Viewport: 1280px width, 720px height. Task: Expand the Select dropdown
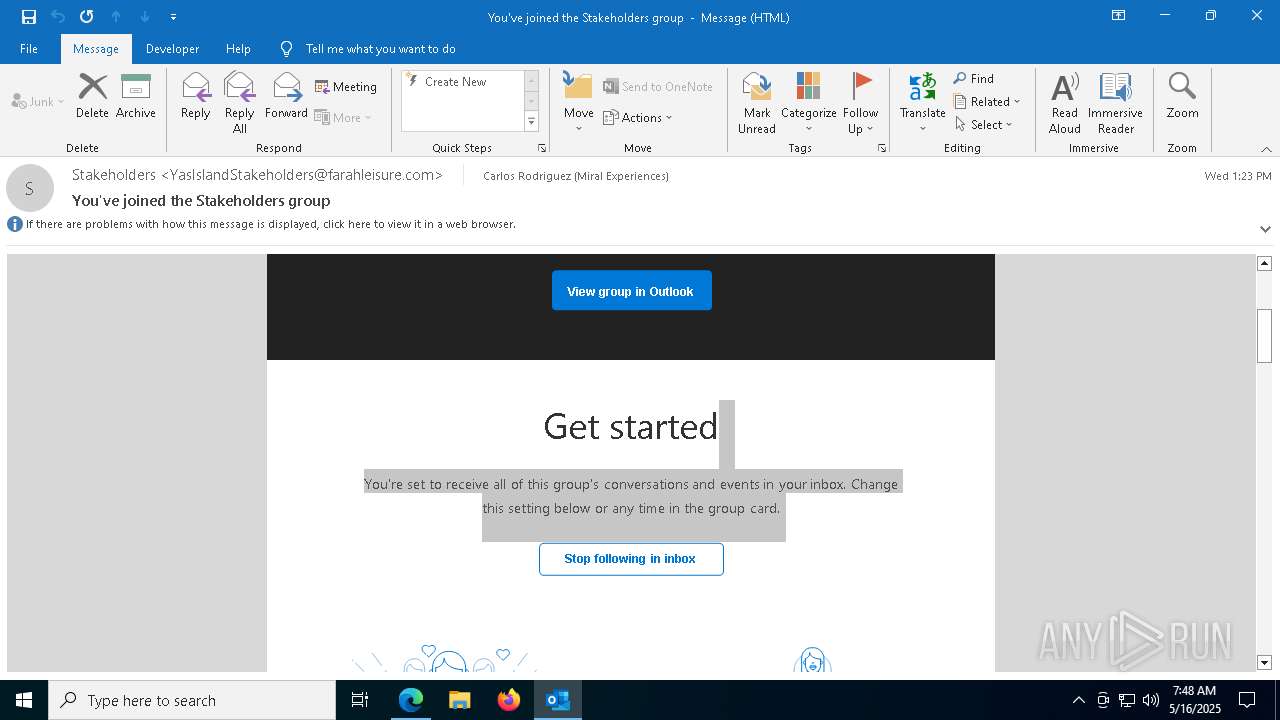pyautogui.click(x=984, y=125)
